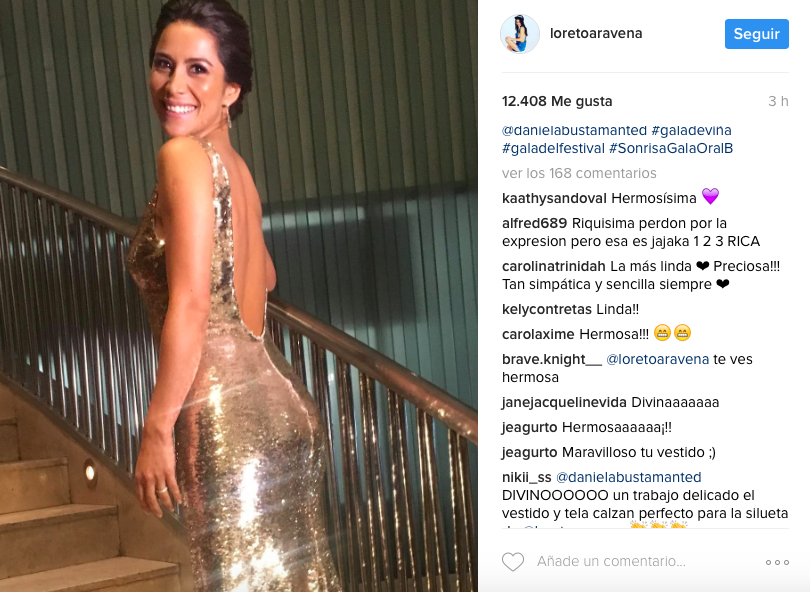810x592 pixels.
Task: Open the #galadevina hashtag
Action: [691, 130]
